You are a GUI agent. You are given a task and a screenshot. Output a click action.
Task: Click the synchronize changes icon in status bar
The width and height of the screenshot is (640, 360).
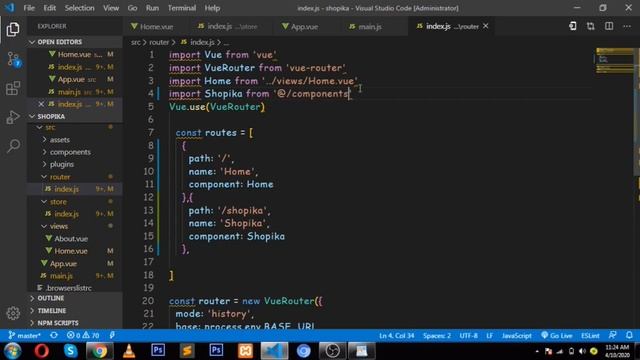(54, 336)
